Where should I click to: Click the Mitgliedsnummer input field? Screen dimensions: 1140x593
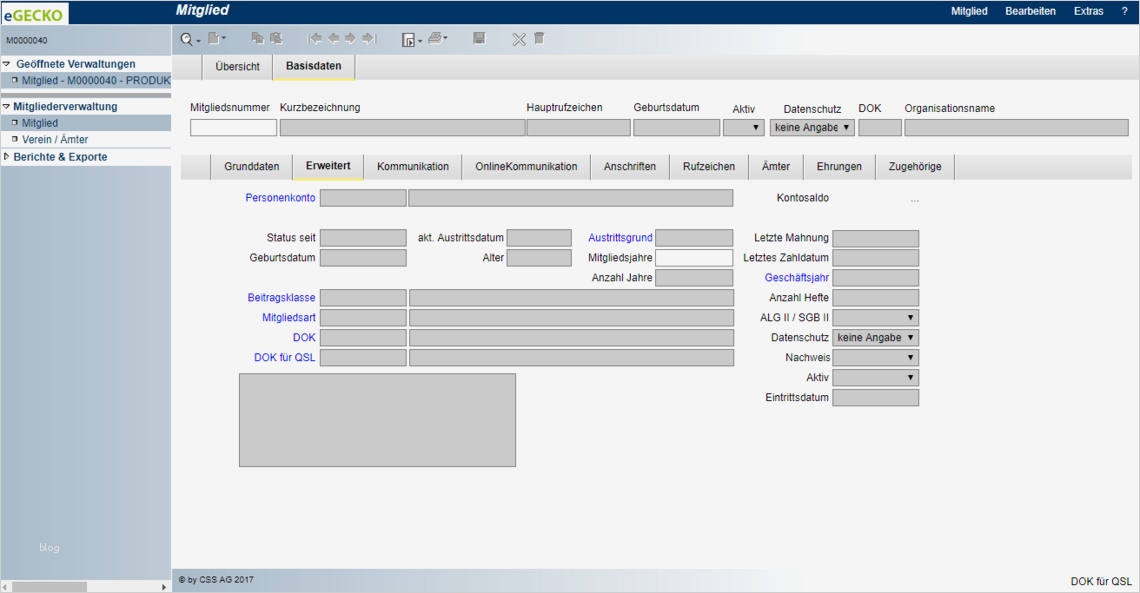click(233, 128)
